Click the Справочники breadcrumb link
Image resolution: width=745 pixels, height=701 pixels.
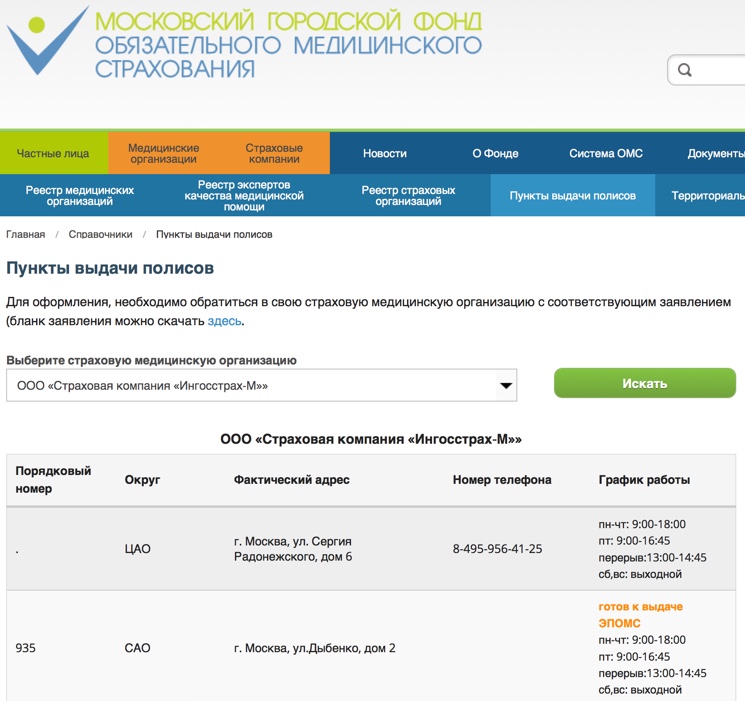pos(100,234)
